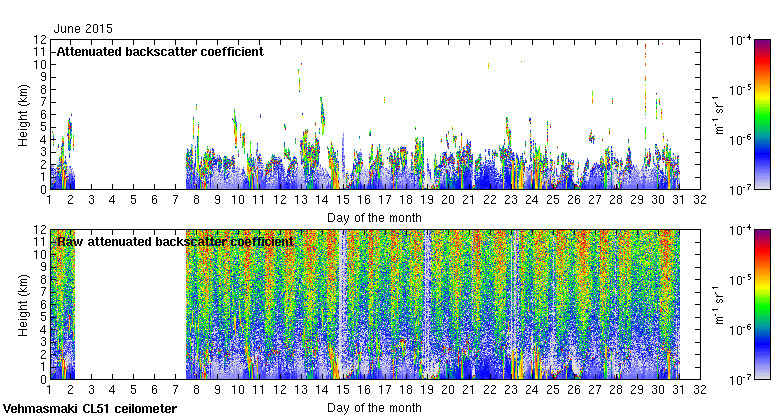This screenshot has width=780, height=420.
Task: Click the 10⁻⁴ label on upper colorbar
Action: tap(741, 40)
